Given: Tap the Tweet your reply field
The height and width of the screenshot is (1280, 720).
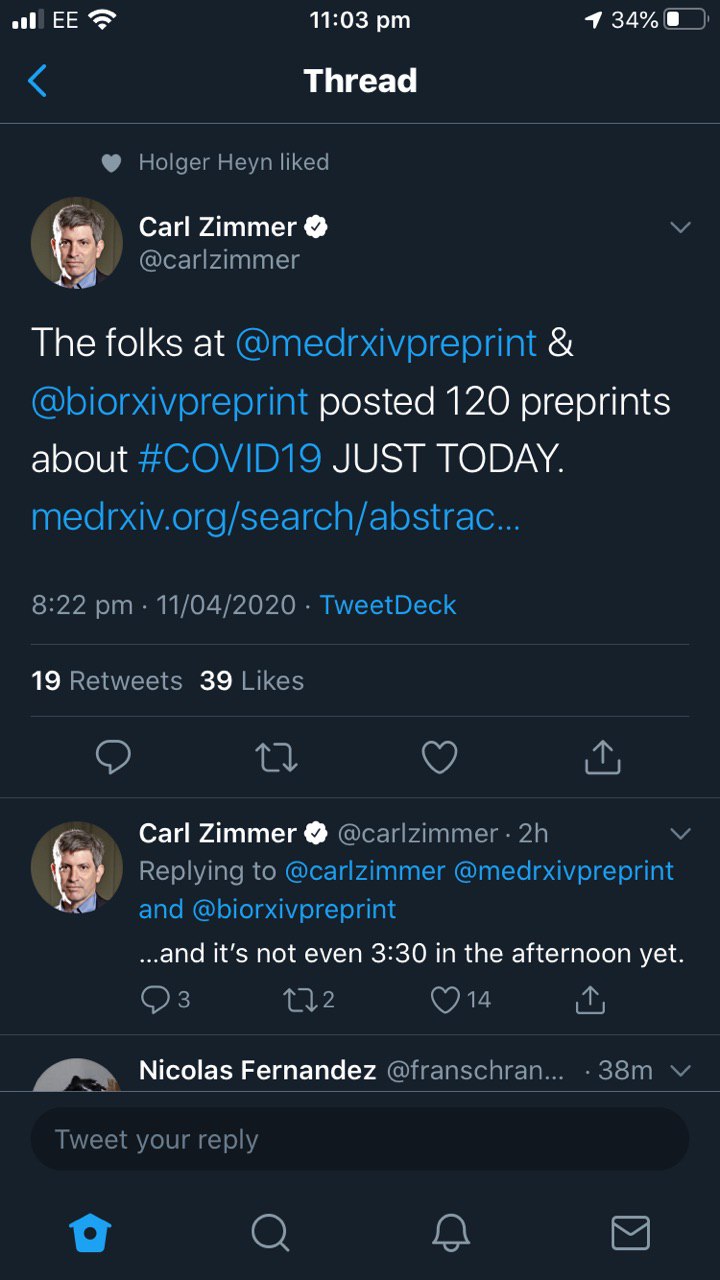Looking at the screenshot, I should click(x=360, y=1139).
